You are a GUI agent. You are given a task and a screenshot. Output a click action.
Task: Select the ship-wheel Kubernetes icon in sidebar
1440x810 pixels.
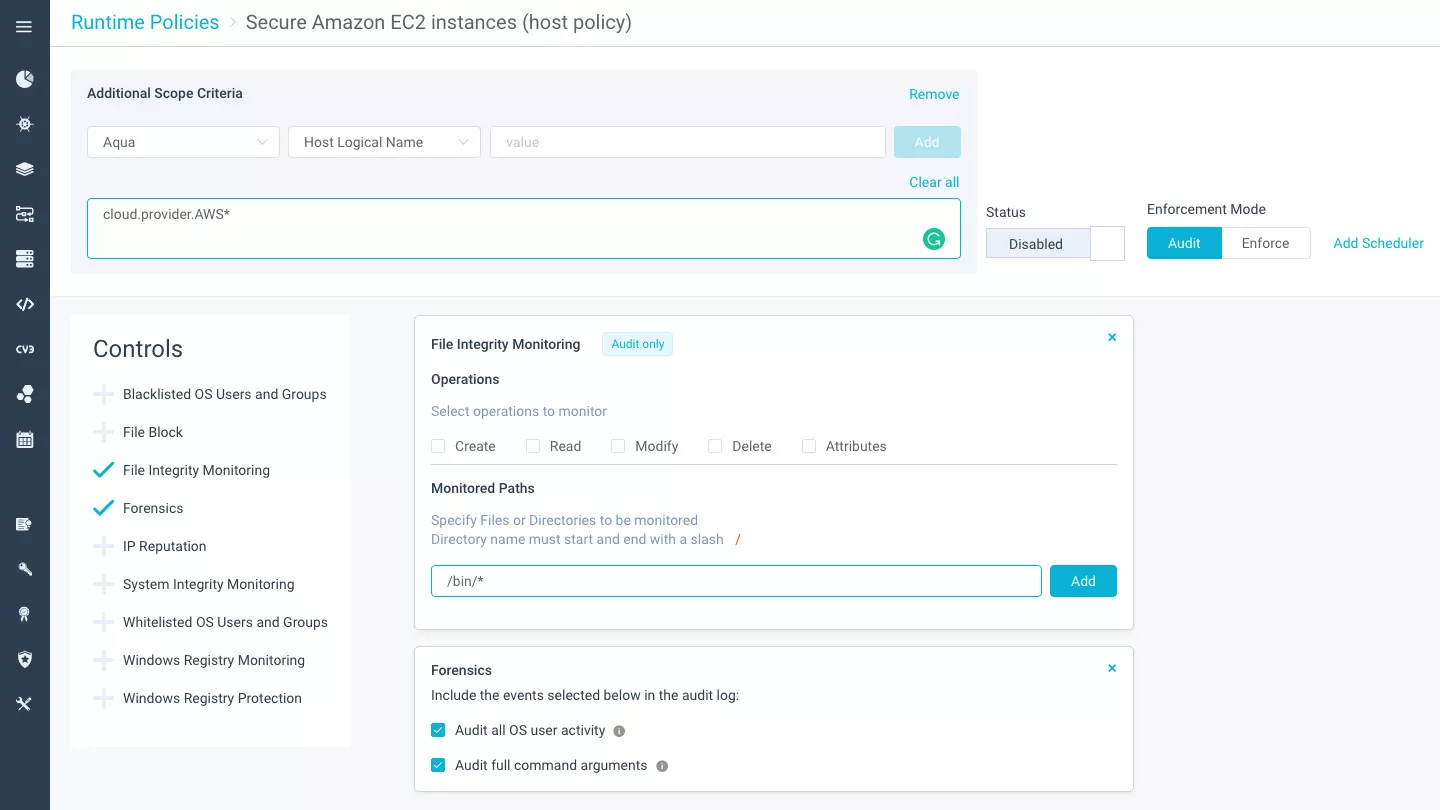point(25,124)
